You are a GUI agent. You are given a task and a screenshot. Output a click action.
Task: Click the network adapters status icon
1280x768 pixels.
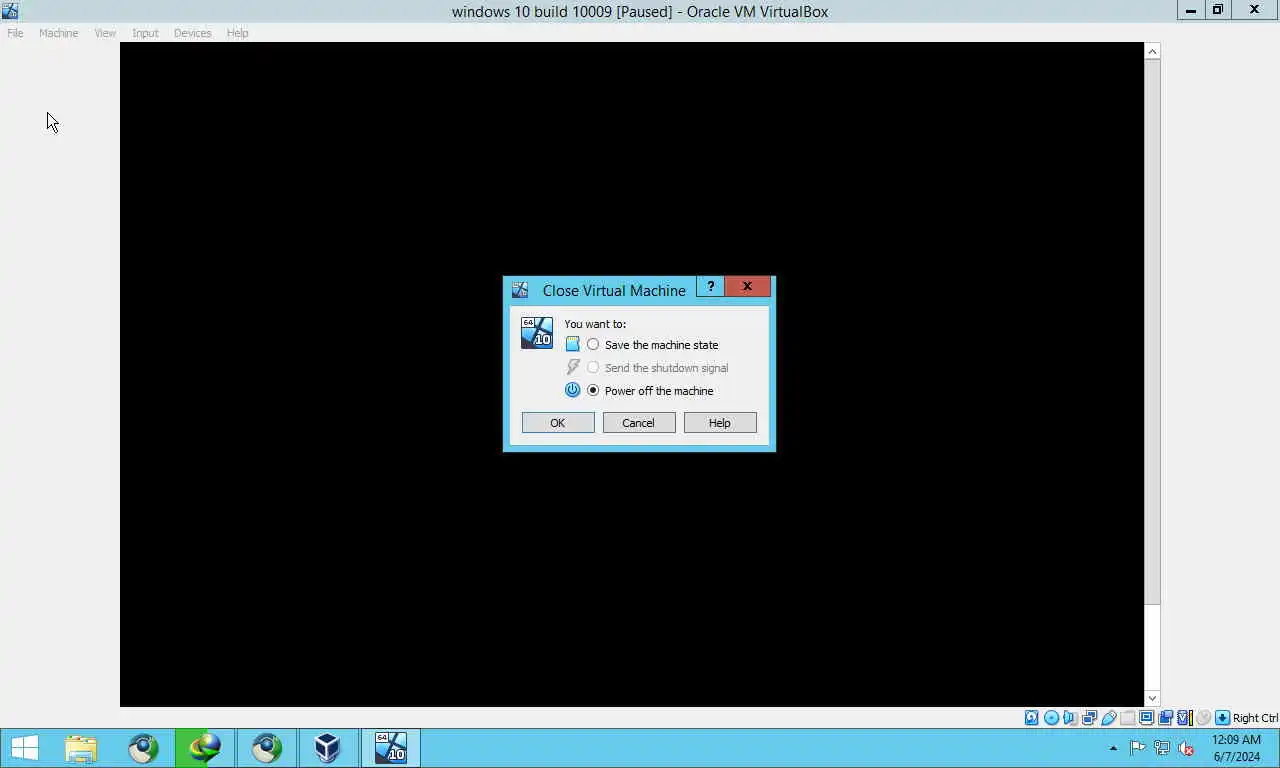point(1089,718)
